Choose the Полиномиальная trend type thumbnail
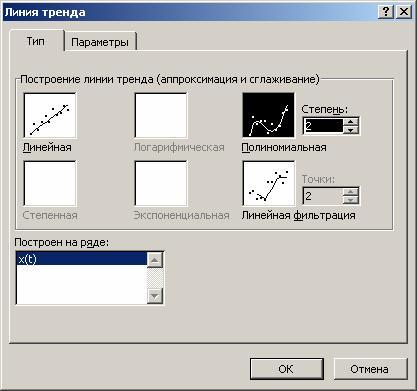 click(268, 115)
